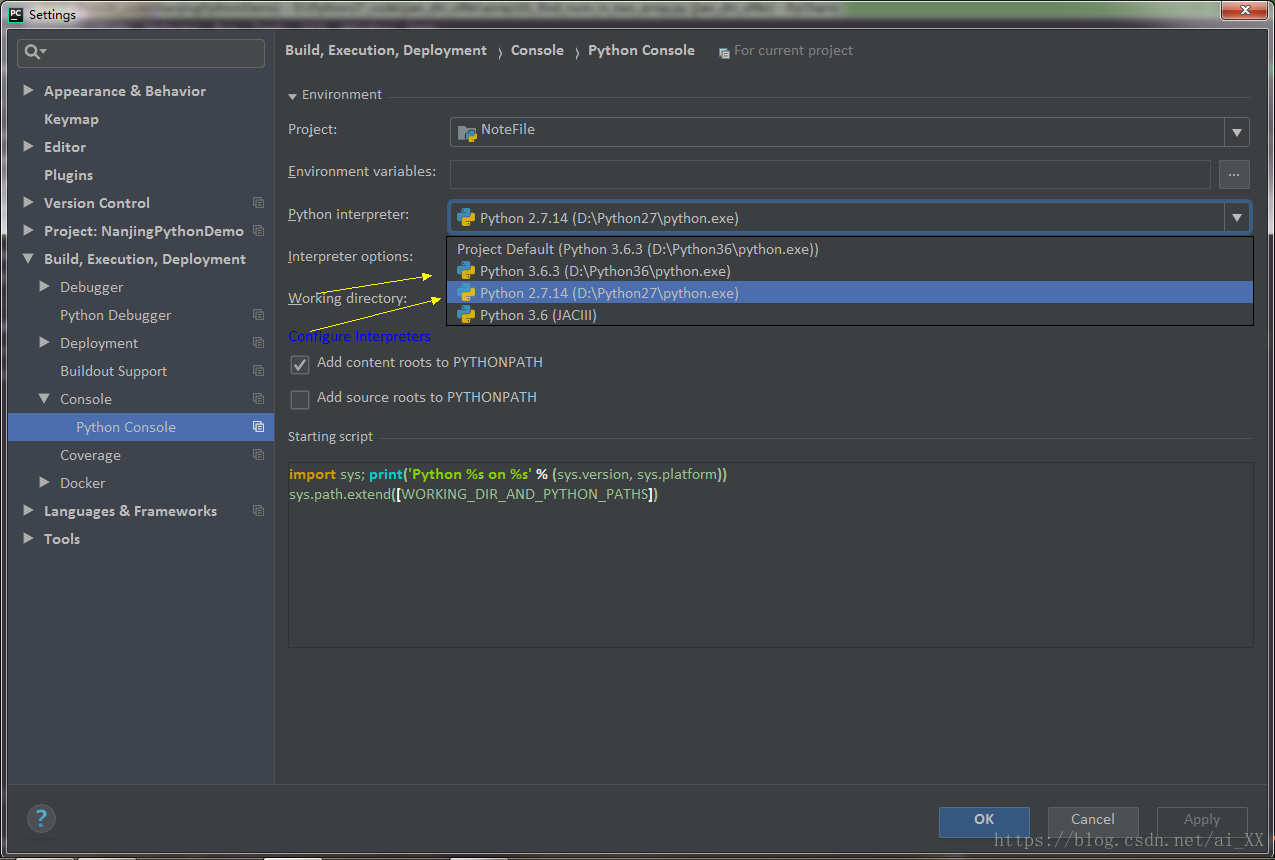
Task: Open environment variables browse (...) button
Action: tap(1234, 174)
